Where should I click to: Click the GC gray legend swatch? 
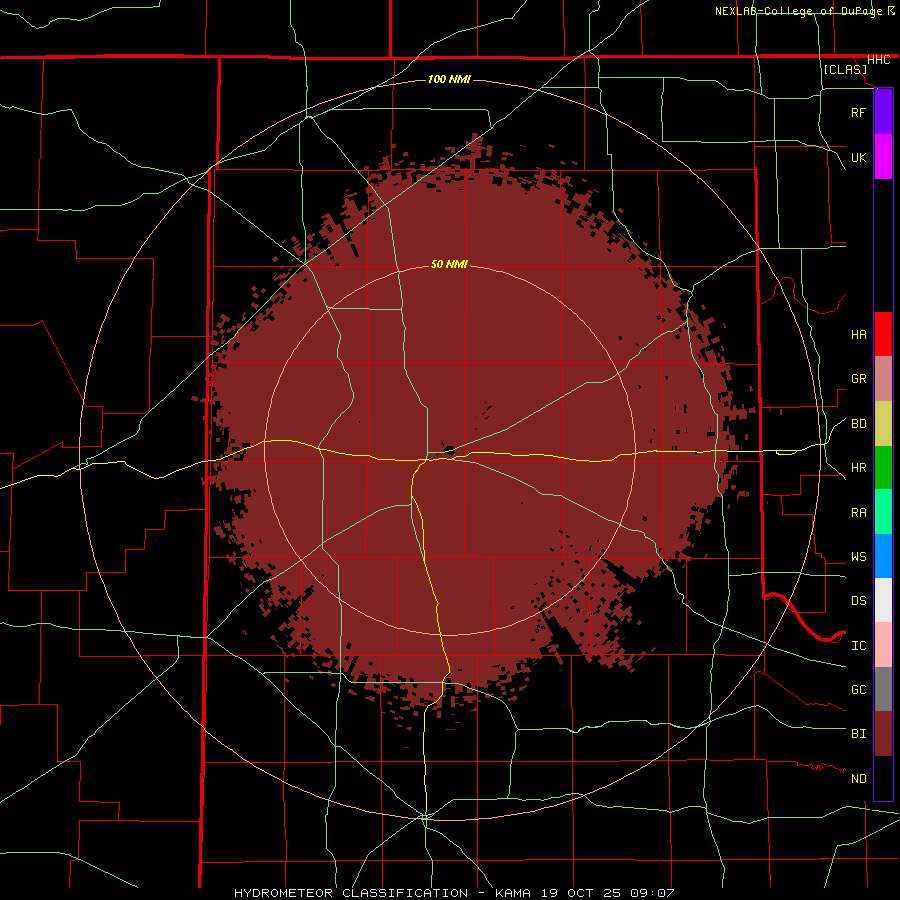click(883, 689)
